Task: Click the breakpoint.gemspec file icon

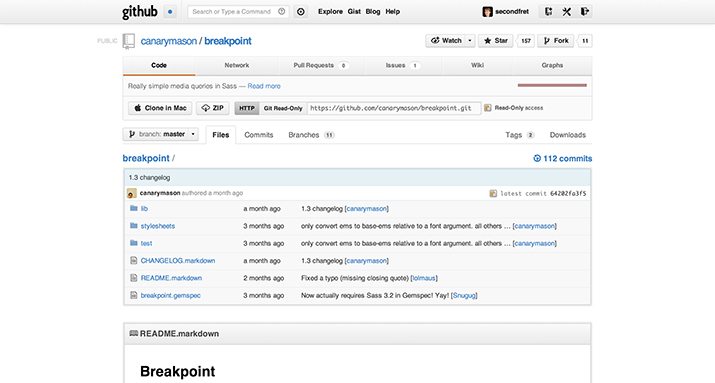Action: click(x=134, y=295)
